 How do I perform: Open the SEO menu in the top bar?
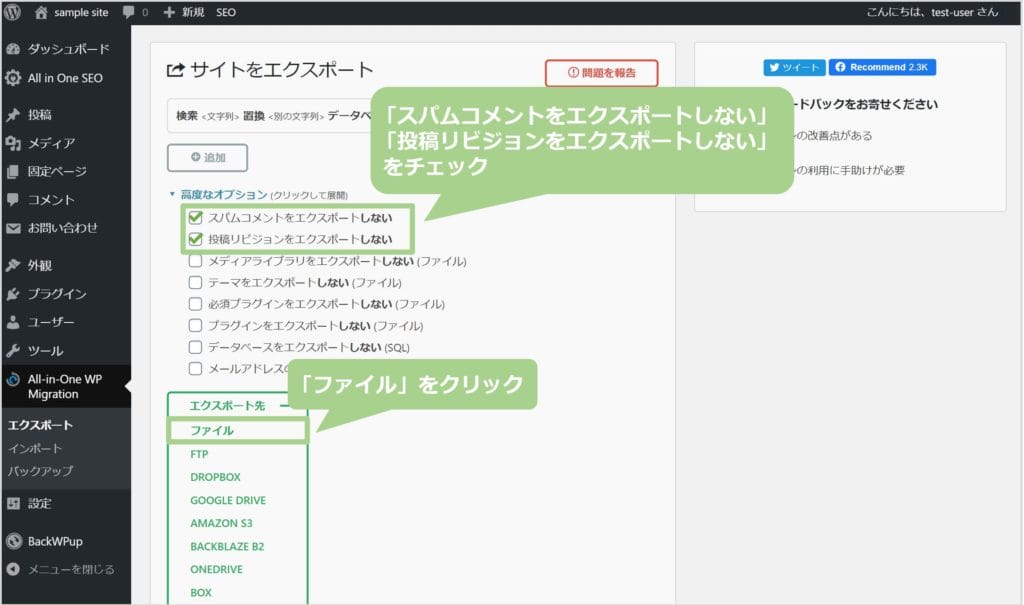click(226, 13)
